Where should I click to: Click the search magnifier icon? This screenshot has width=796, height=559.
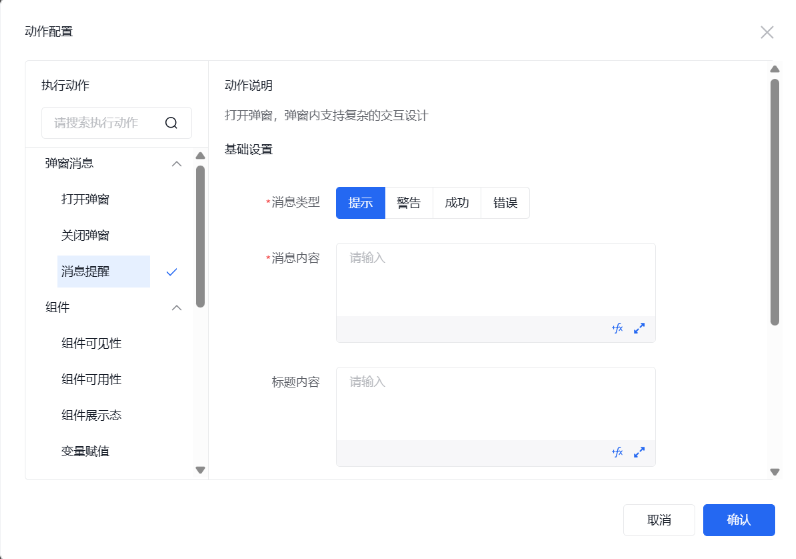pyautogui.click(x=171, y=123)
